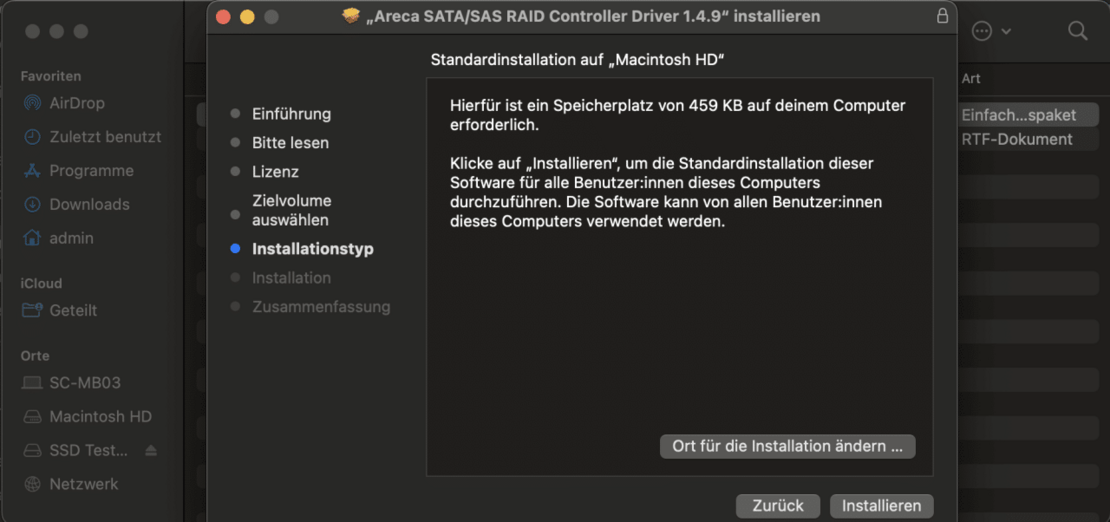Click the lock icon in installer title bar
This screenshot has width=1110, height=522.
pyautogui.click(x=941, y=16)
